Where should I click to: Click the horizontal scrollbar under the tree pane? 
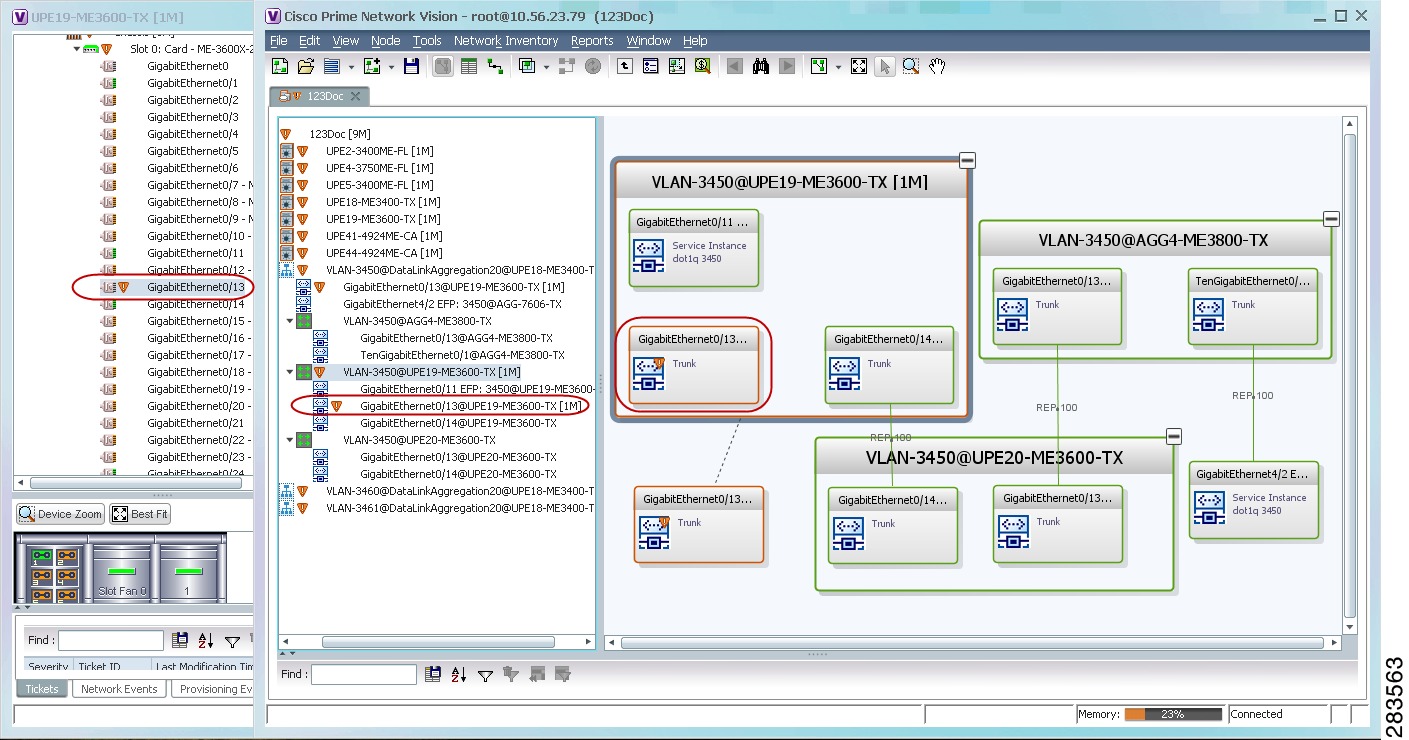coord(438,642)
